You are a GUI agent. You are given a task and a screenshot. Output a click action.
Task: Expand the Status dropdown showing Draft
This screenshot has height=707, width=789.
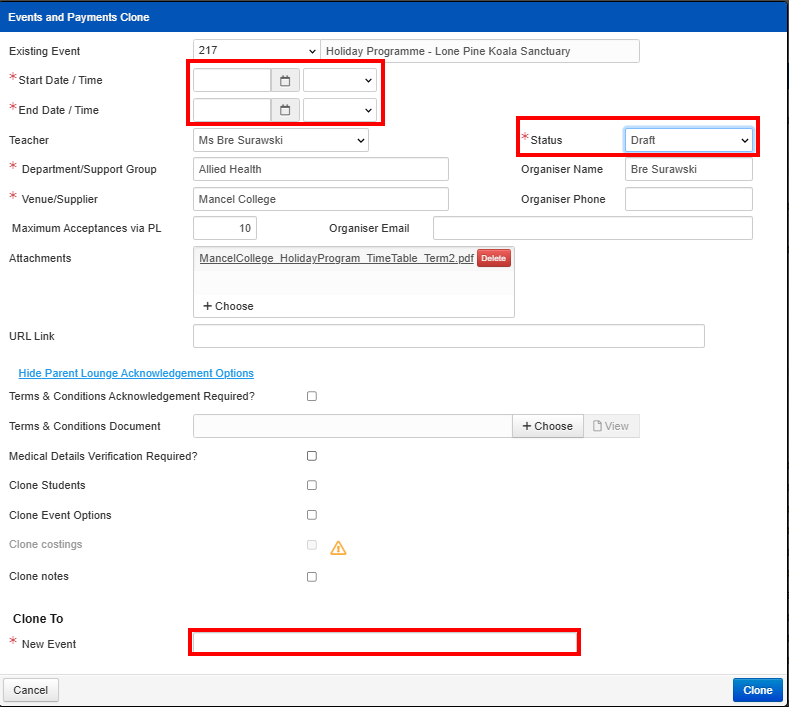click(688, 141)
